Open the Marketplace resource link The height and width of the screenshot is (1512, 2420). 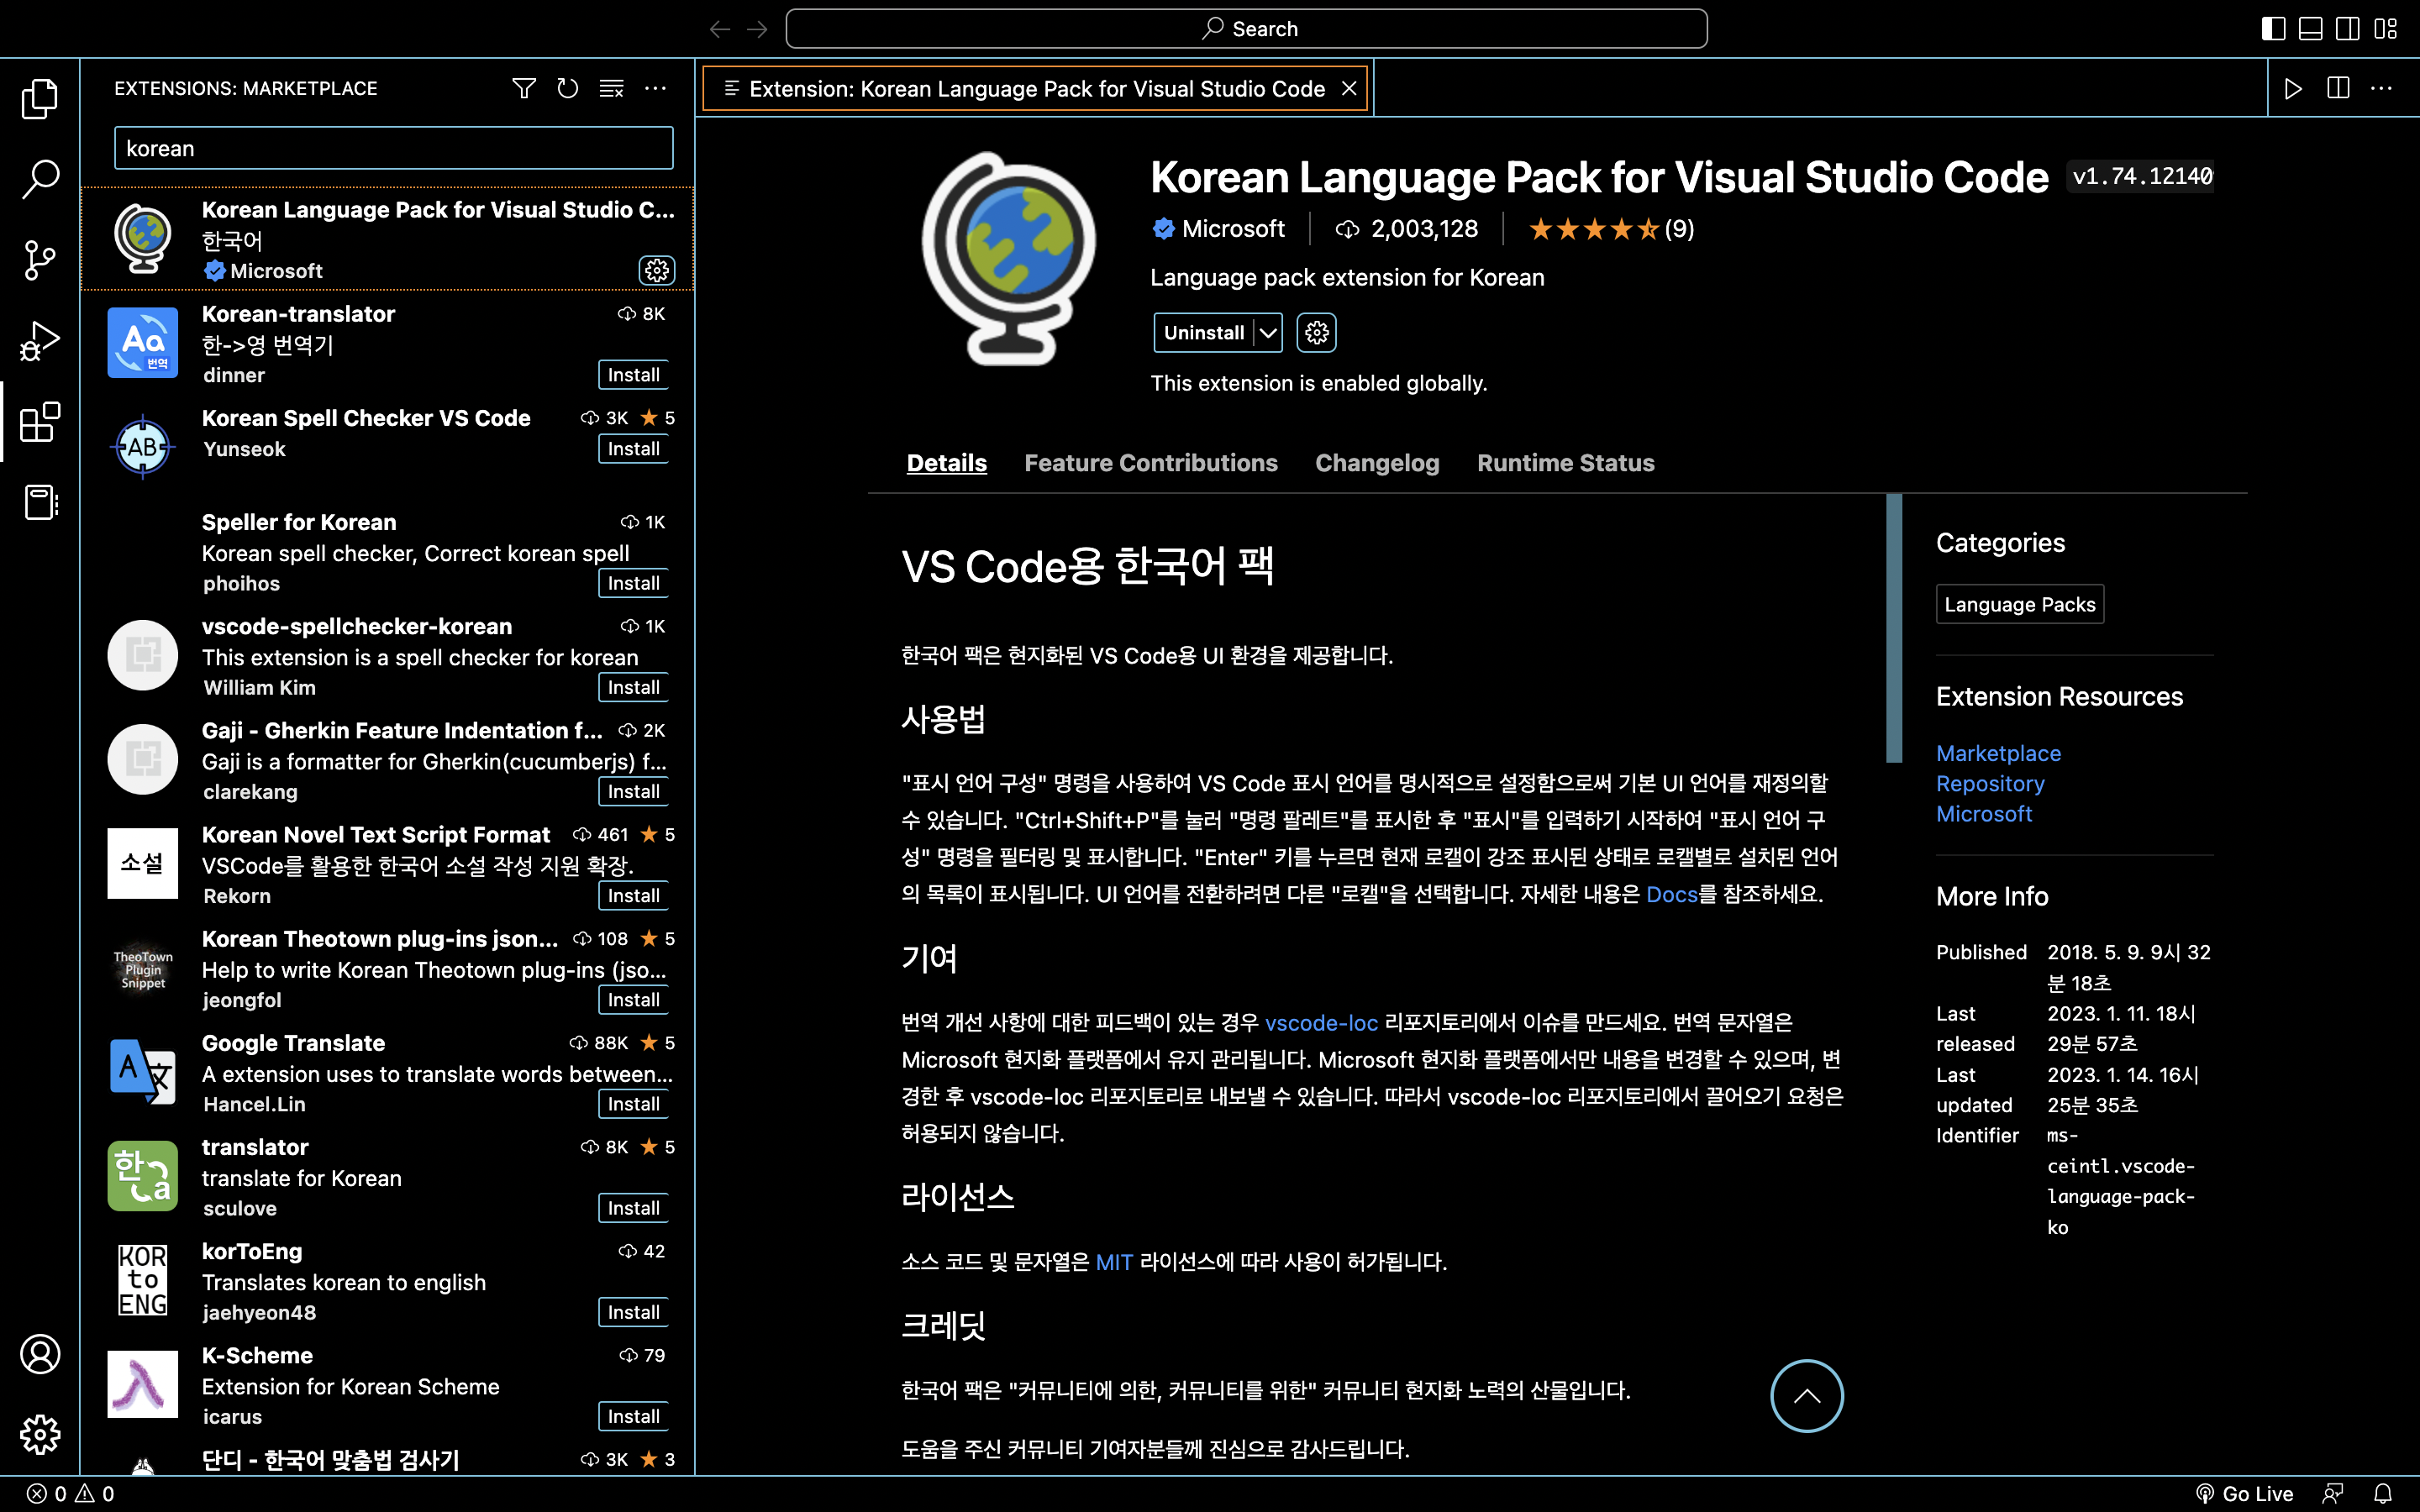(1998, 753)
